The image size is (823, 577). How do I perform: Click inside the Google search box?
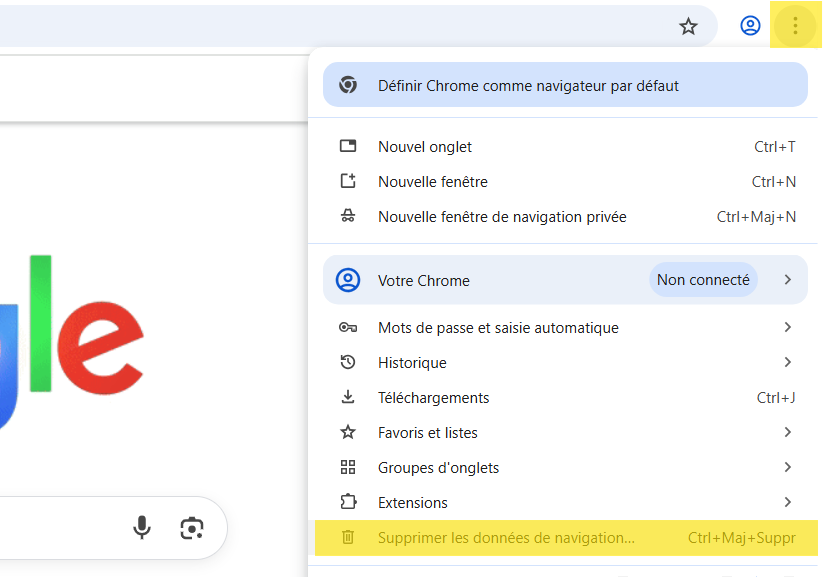tap(60, 527)
